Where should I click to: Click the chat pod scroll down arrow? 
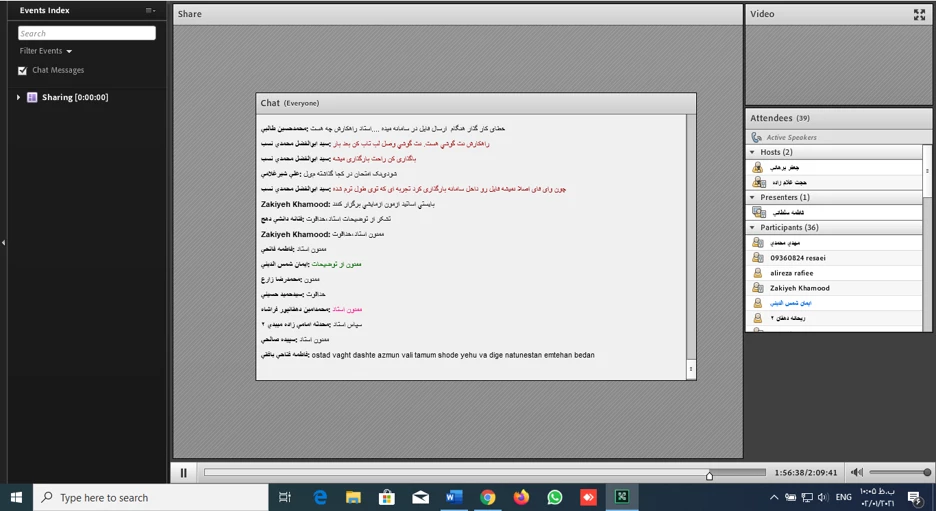tap(690, 369)
